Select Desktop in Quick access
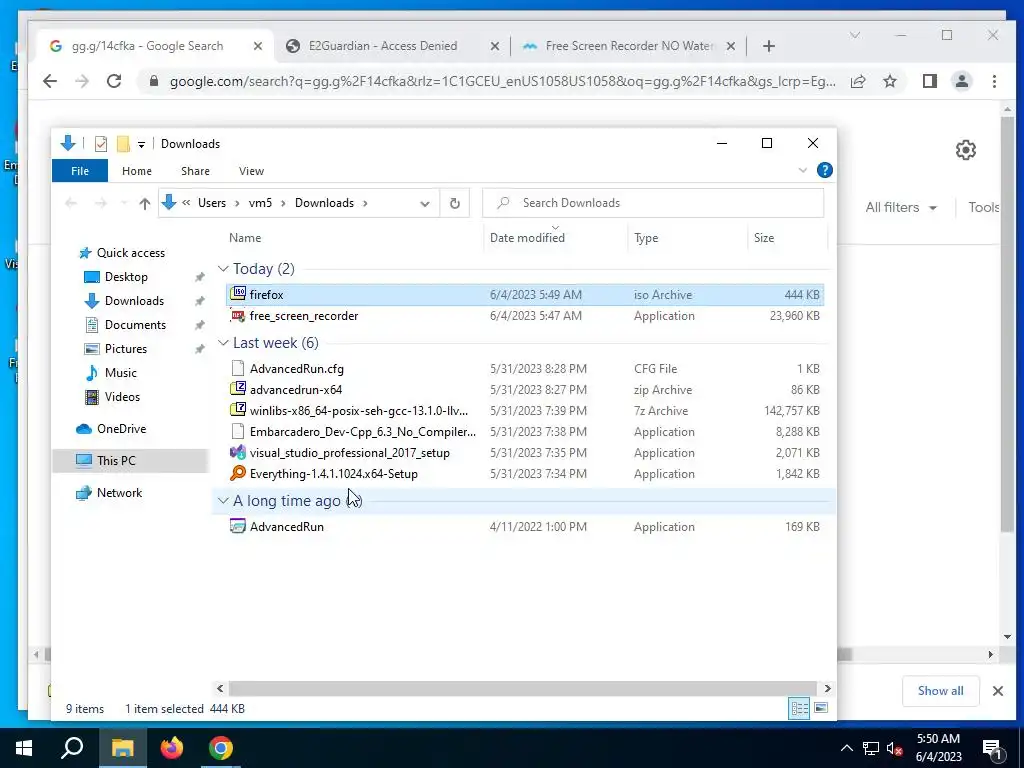Screen dimensions: 1024x768 [125, 276]
